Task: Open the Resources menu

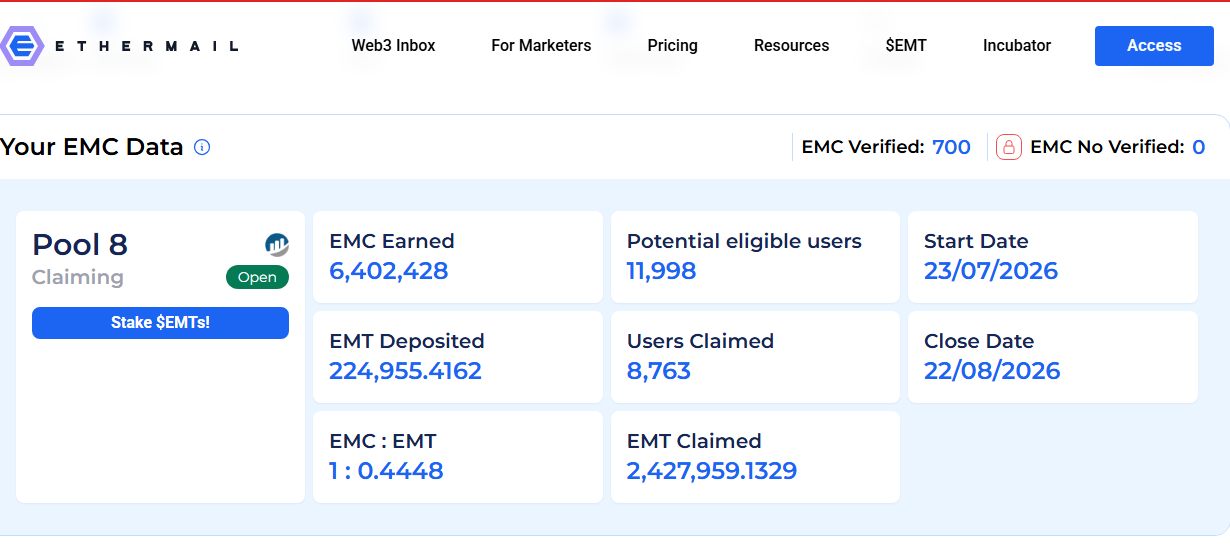Action: 791,46
